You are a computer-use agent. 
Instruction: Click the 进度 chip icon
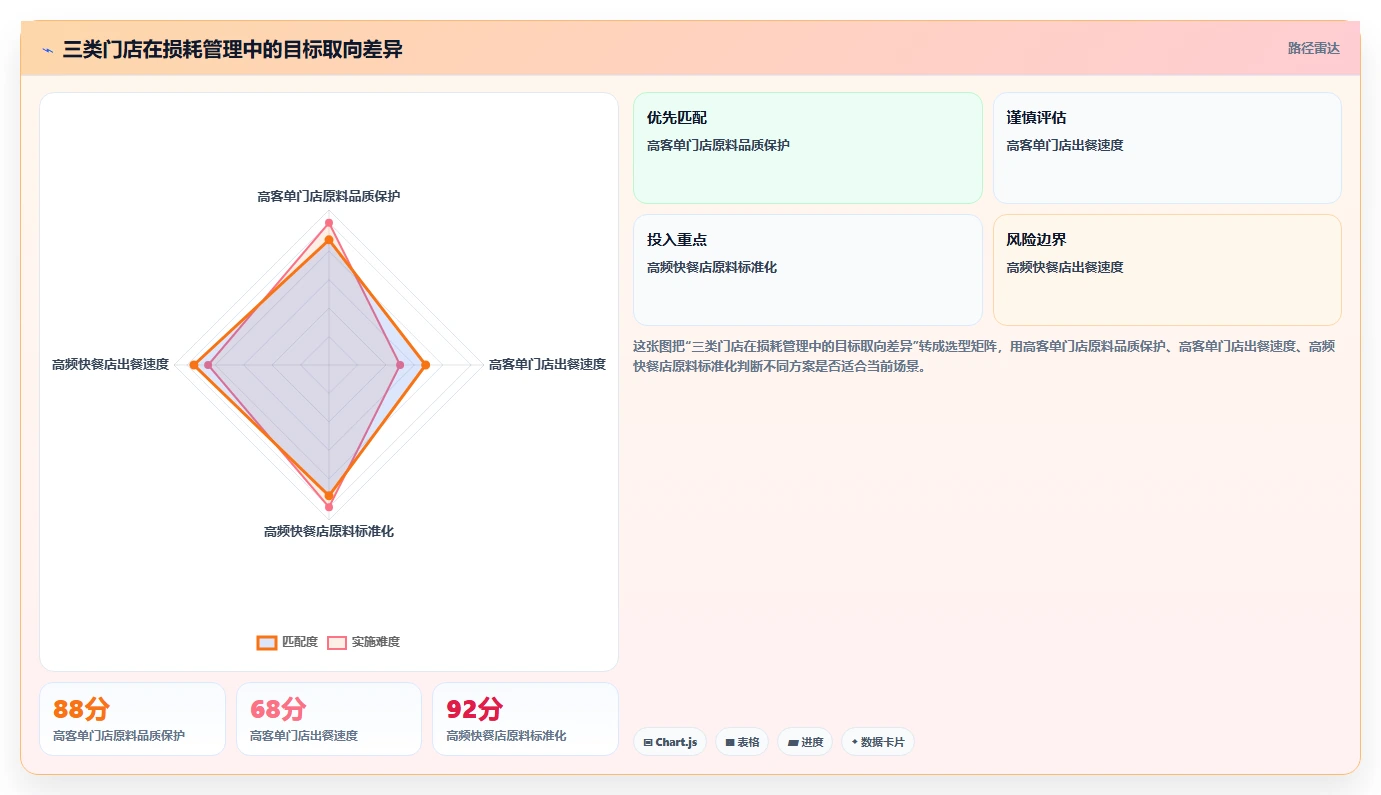tap(792, 742)
